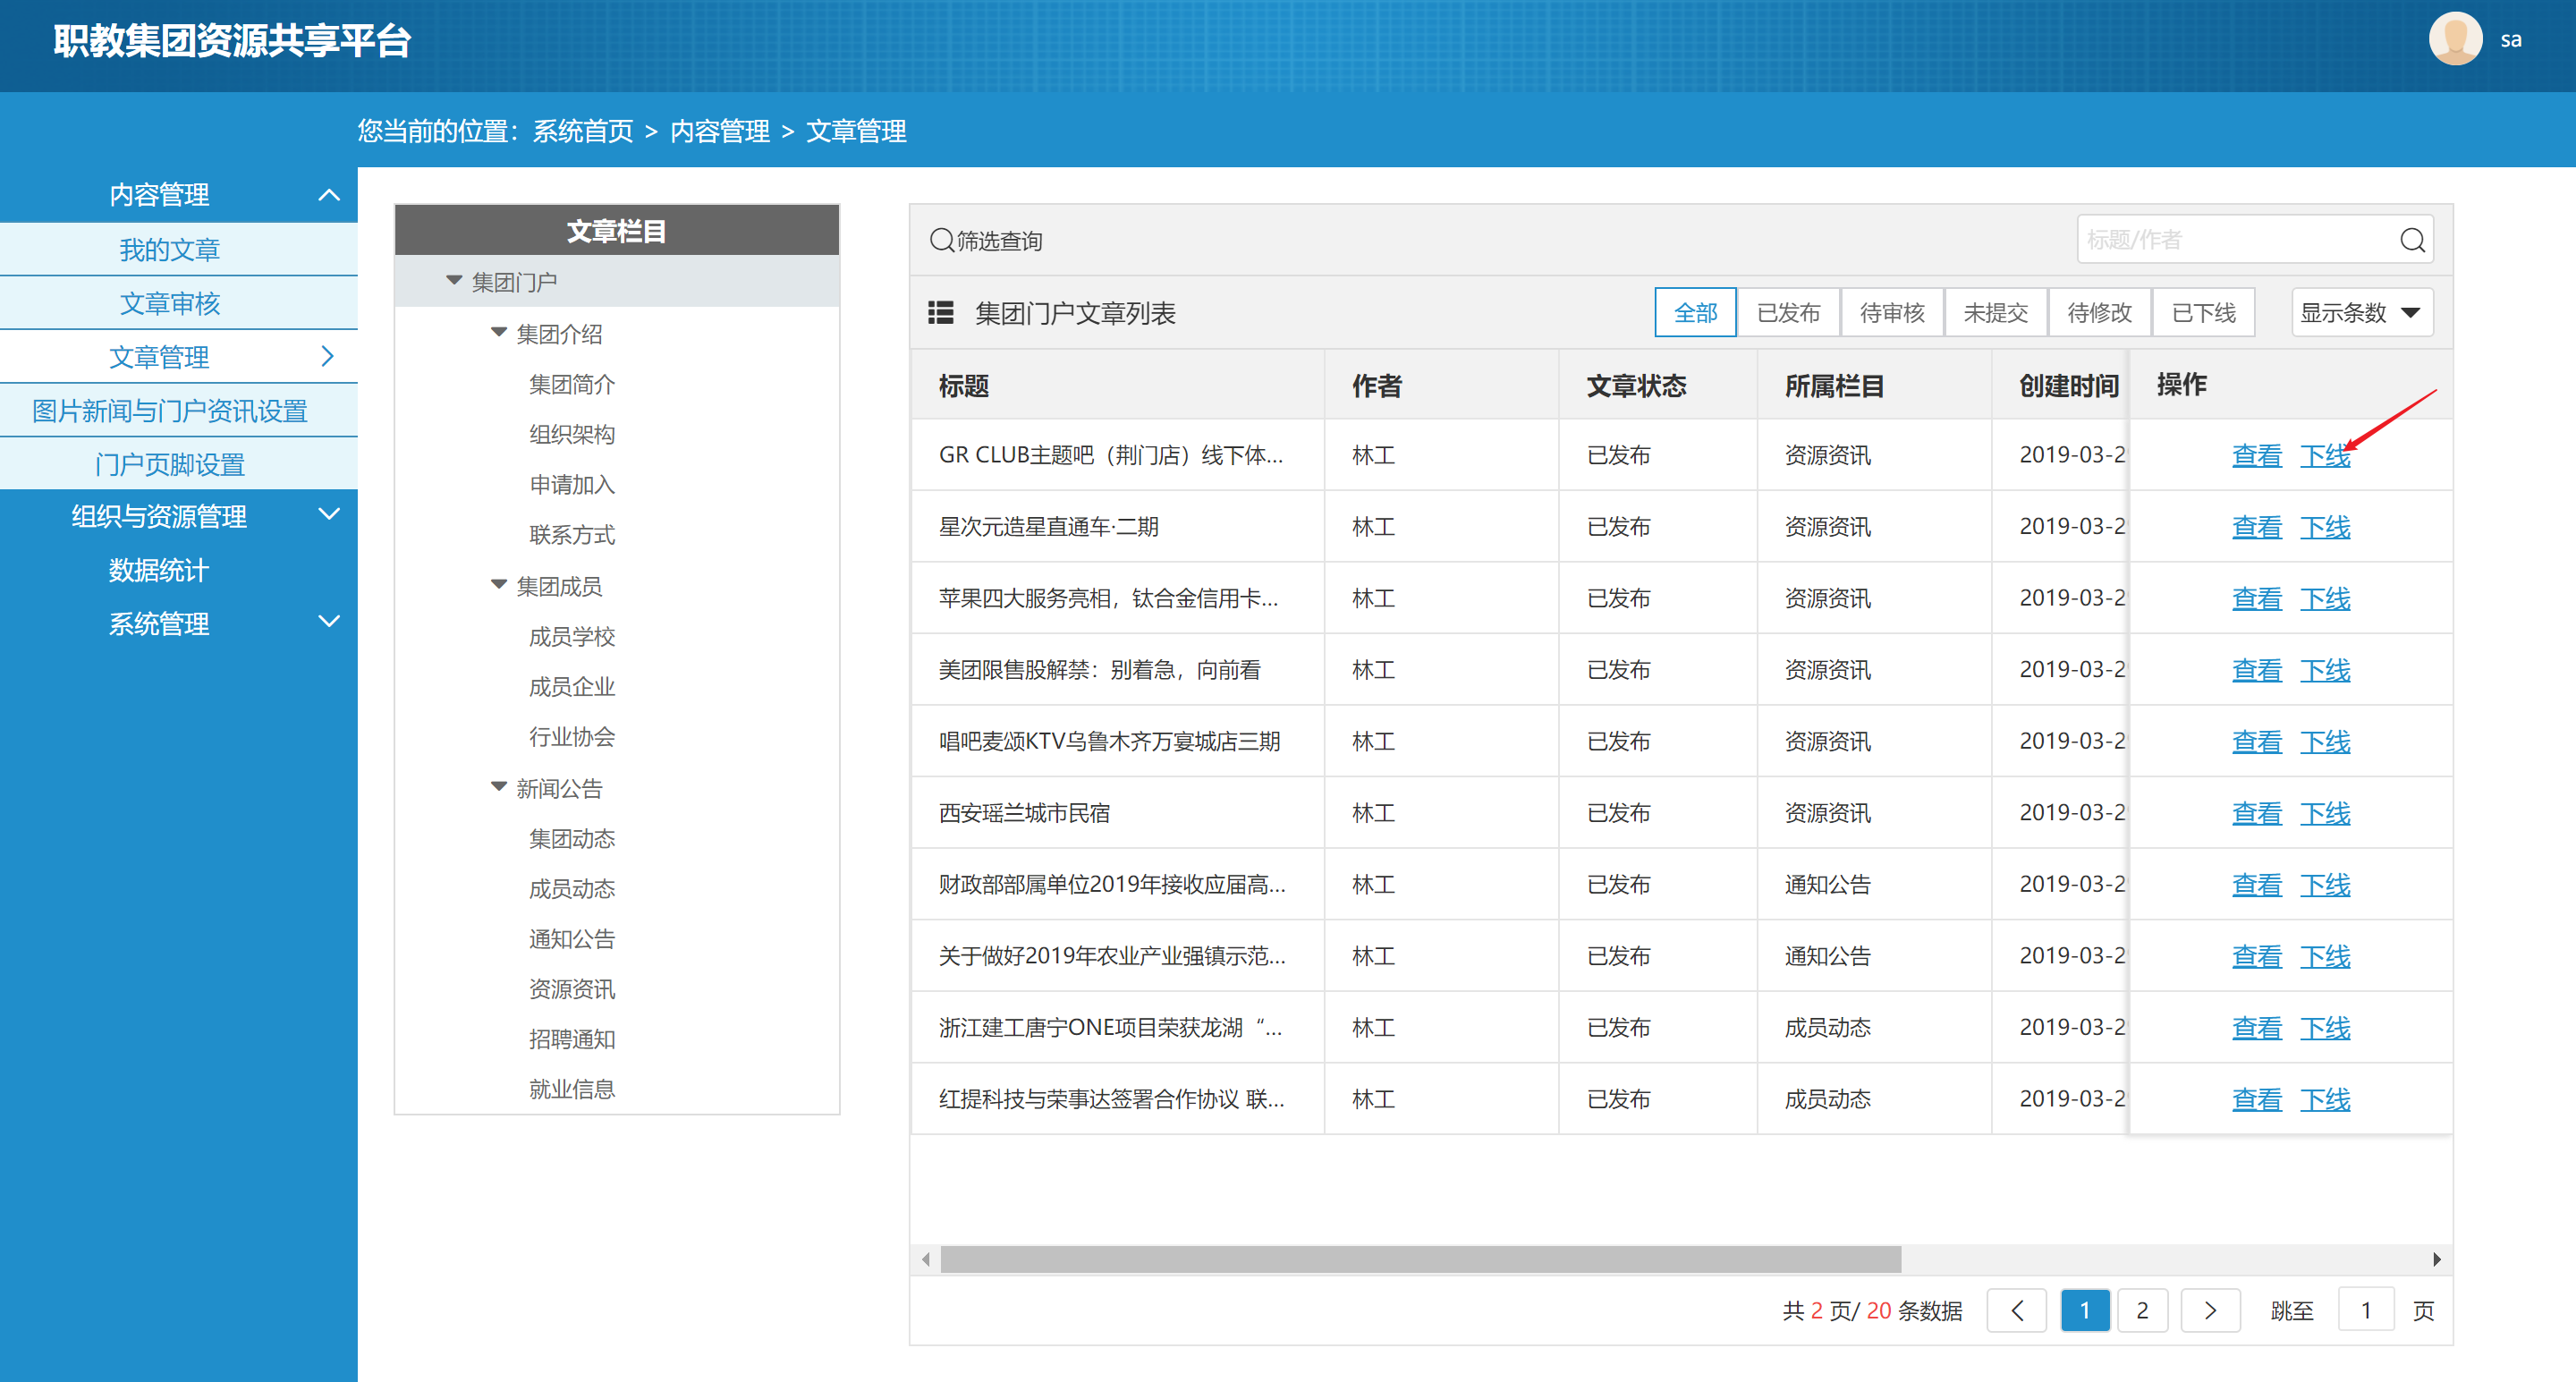Collapse the 集团介绍 tree node
The height and width of the screenshot is (1382, 2576).
point(499,333)
